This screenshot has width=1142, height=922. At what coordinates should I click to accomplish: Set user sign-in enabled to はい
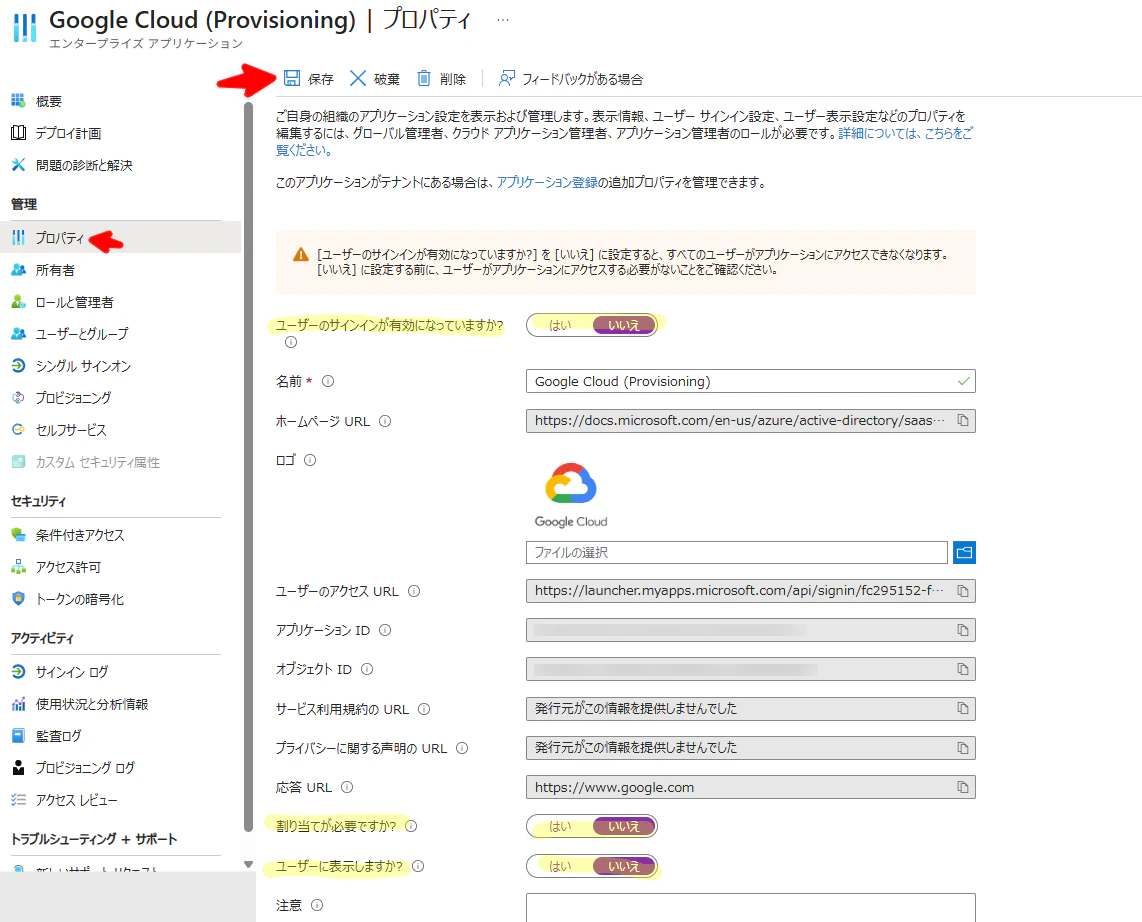560,325
